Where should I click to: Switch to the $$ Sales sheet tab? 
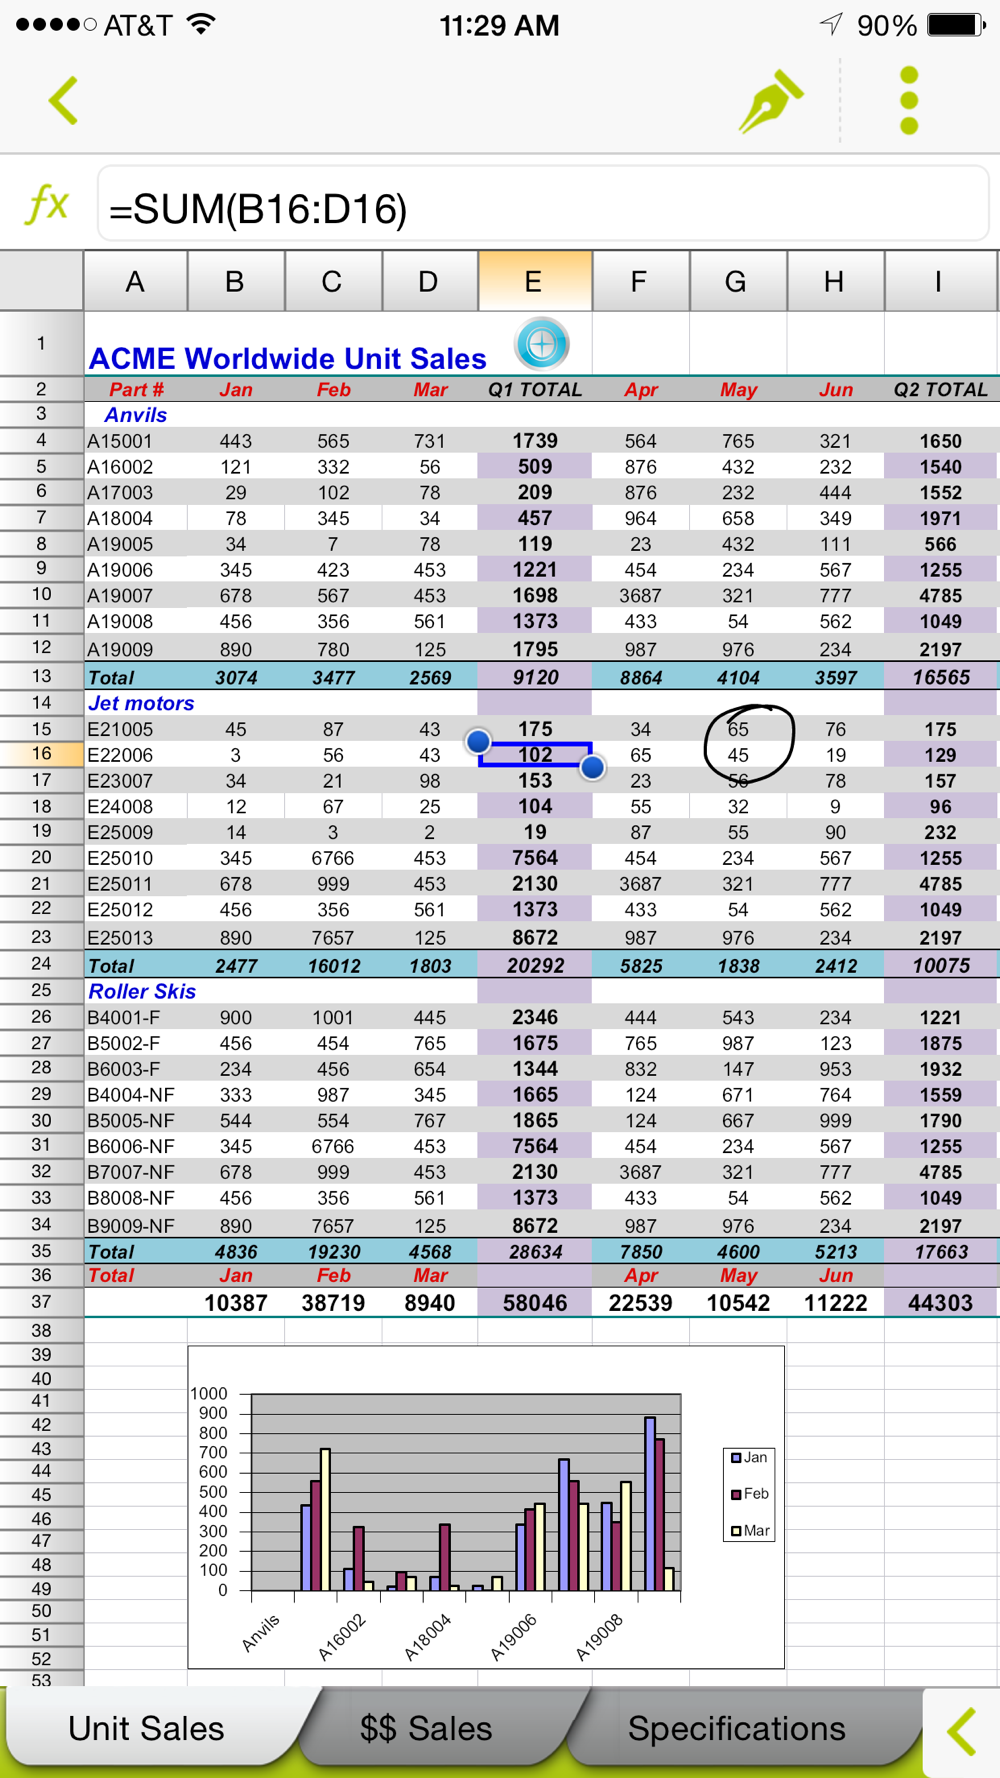[426, 1729]
